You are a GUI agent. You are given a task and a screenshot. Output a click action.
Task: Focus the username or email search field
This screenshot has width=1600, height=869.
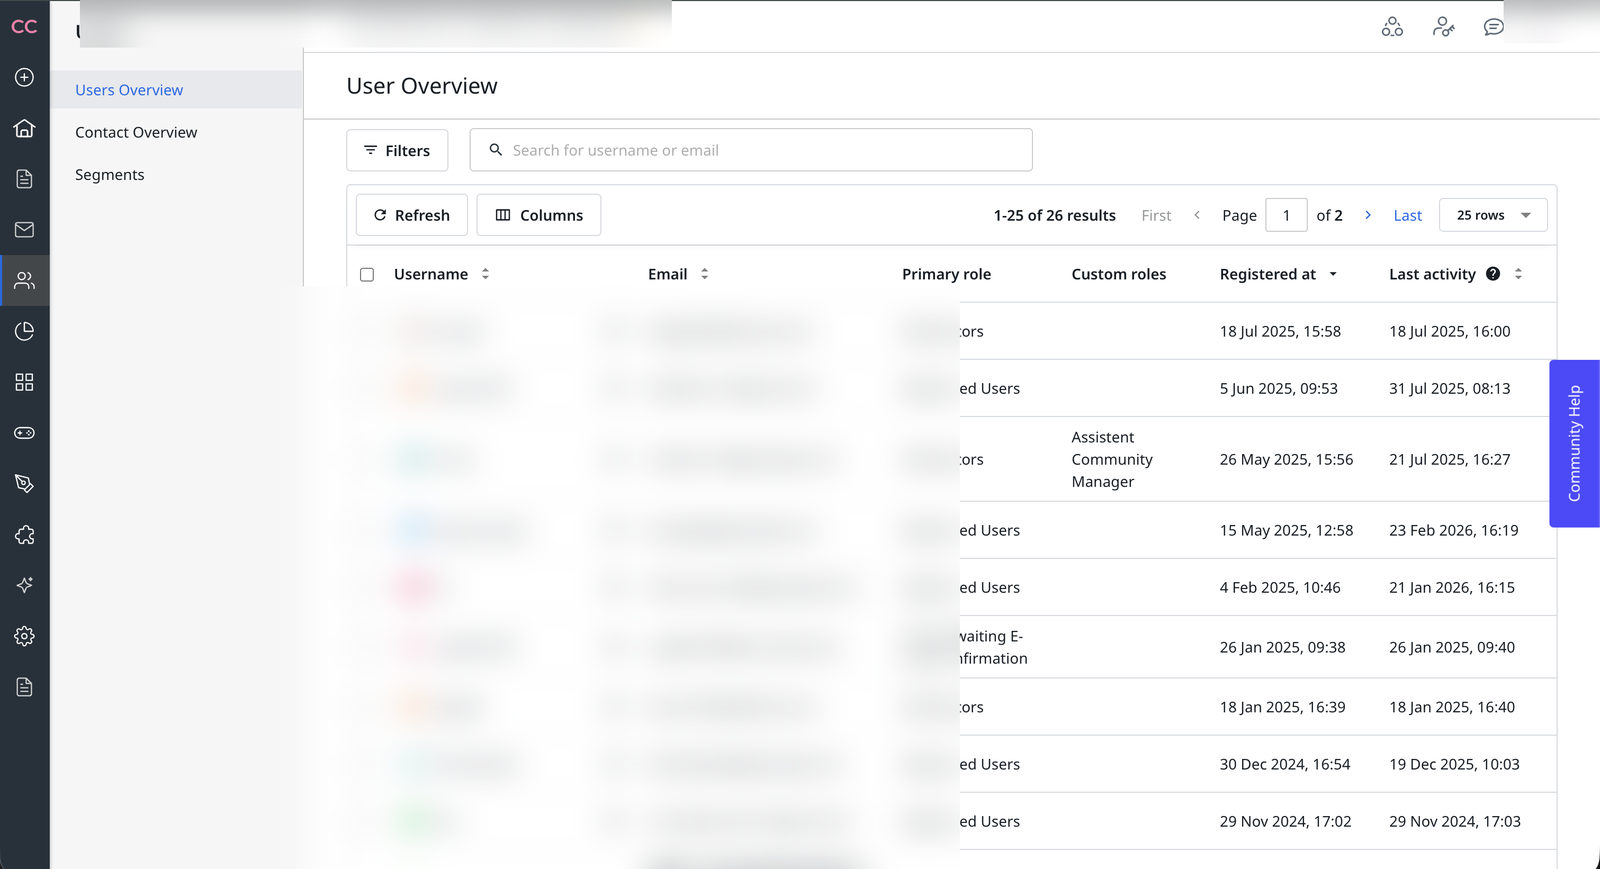click(x=751, y=150)
